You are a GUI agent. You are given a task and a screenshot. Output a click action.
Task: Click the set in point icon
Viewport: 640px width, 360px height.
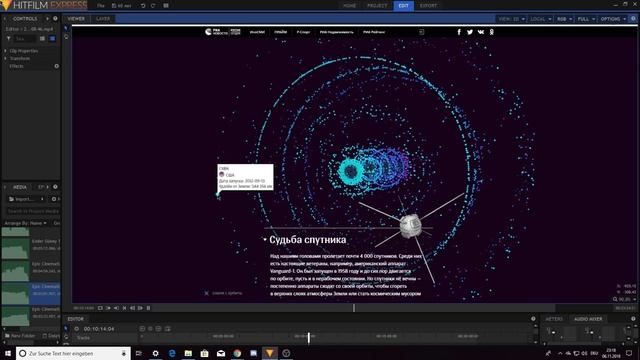(108, 308)
